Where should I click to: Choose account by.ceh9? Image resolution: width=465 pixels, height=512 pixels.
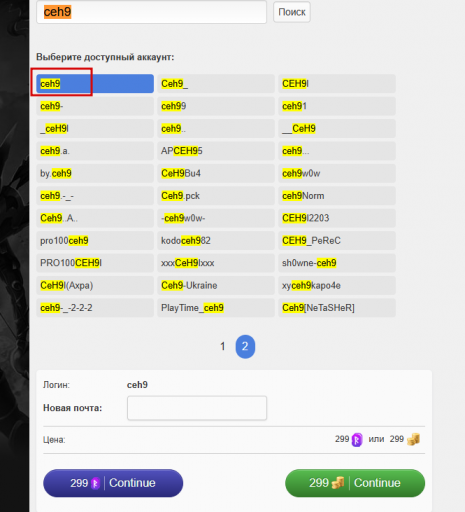[x=95, y=173]
